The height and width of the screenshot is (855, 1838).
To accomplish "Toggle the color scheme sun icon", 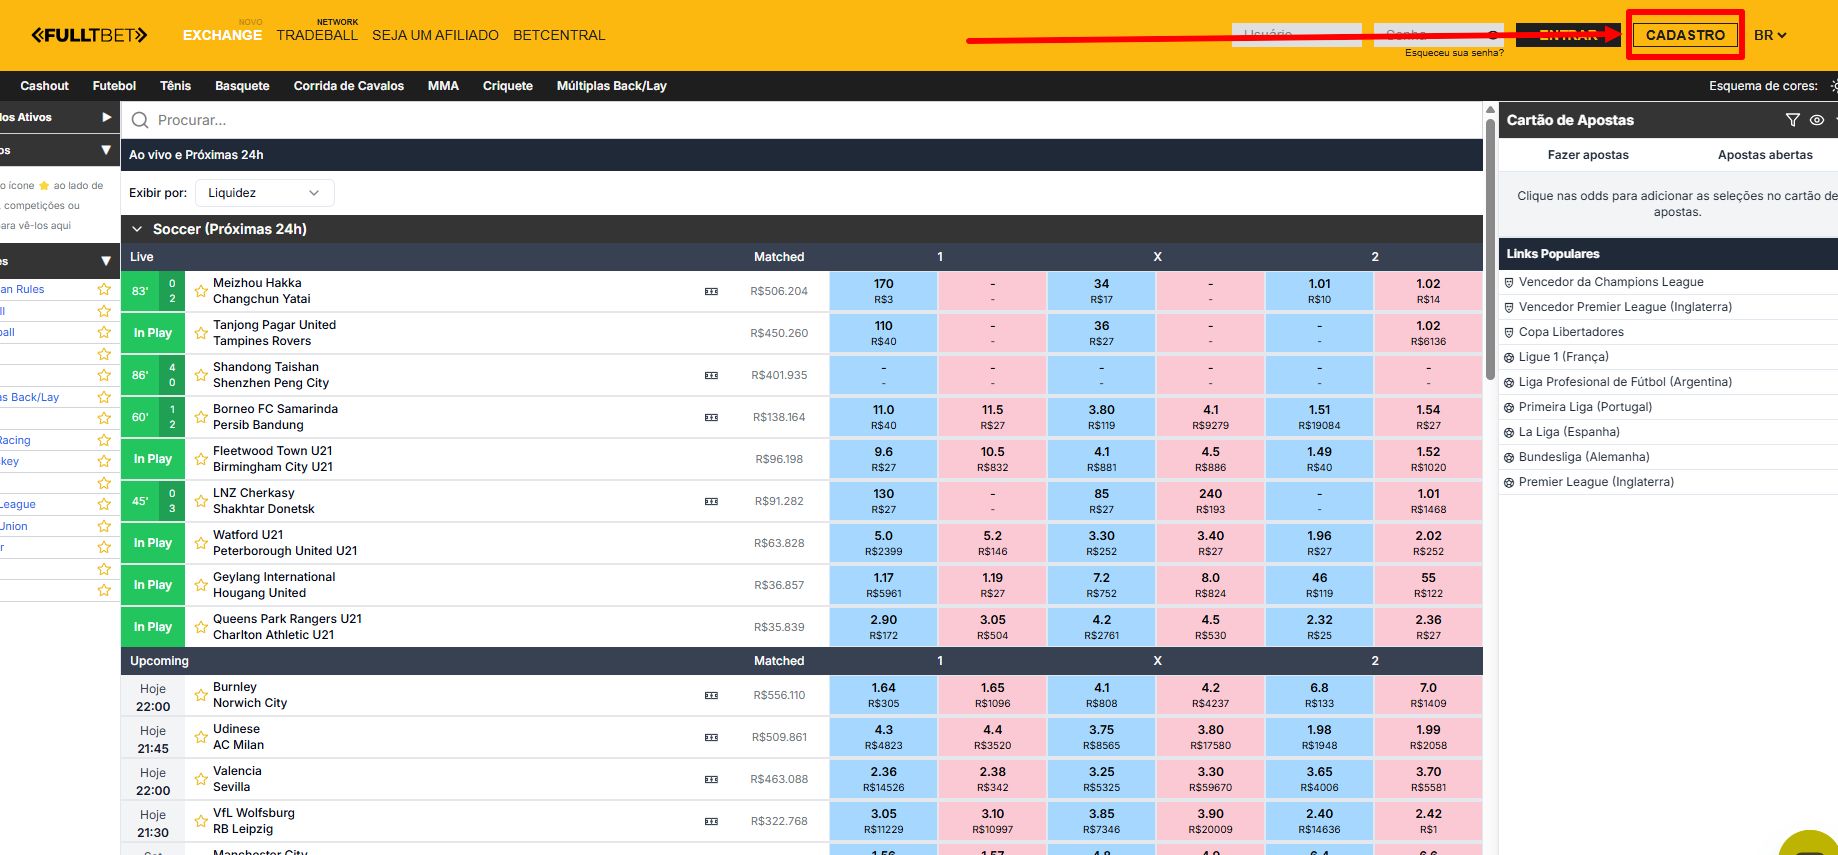I will click(x=1832, y=86).
